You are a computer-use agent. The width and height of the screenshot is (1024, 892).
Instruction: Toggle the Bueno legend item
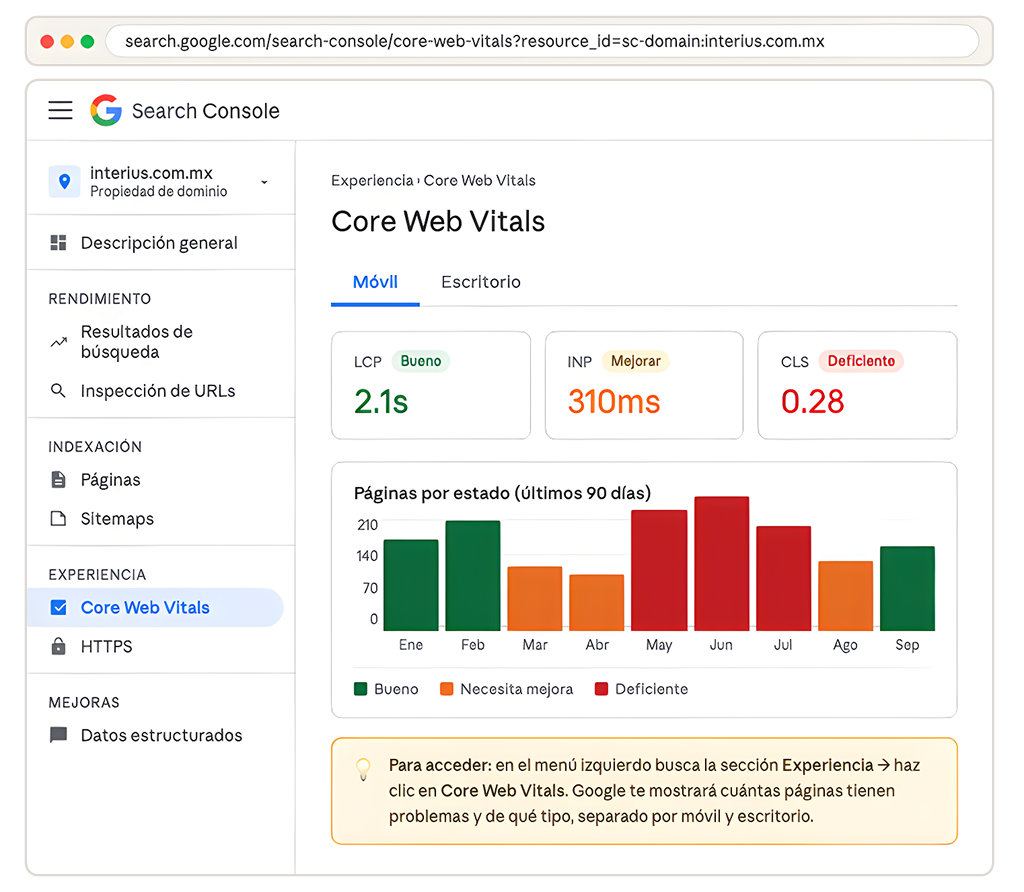(x=387, y=689)
